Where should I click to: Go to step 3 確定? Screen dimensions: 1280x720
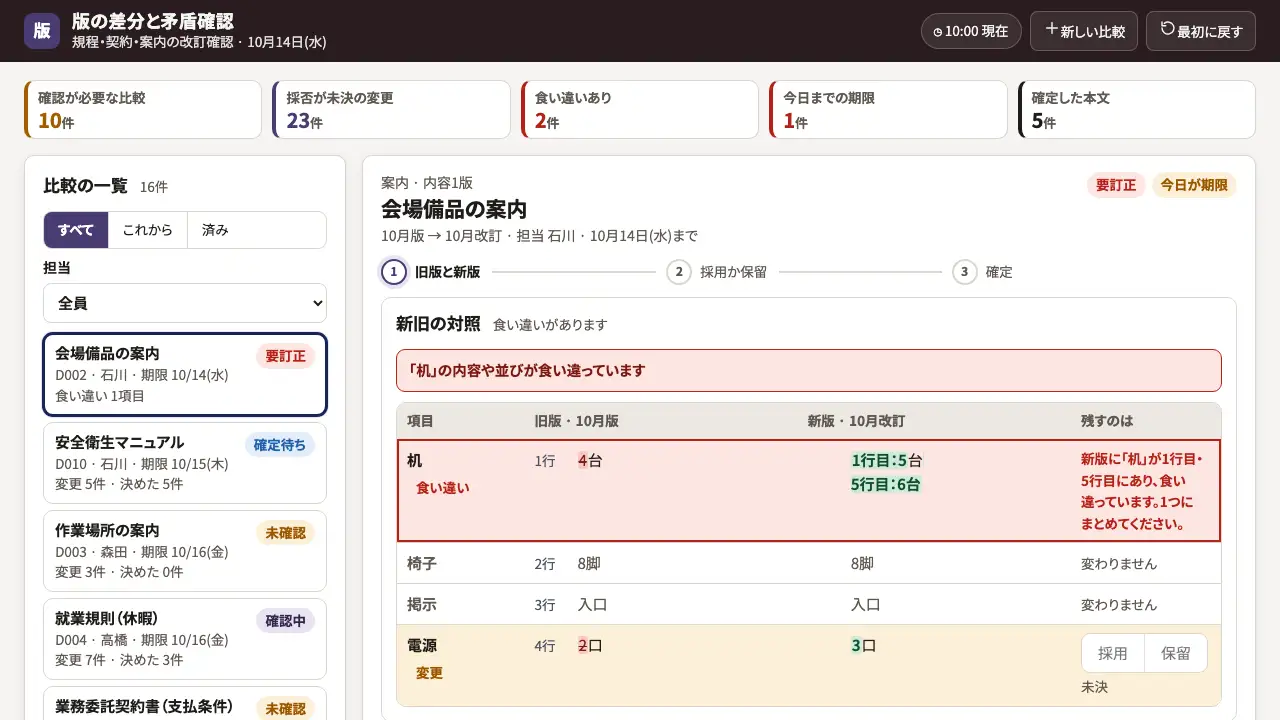tap(984, 272)
